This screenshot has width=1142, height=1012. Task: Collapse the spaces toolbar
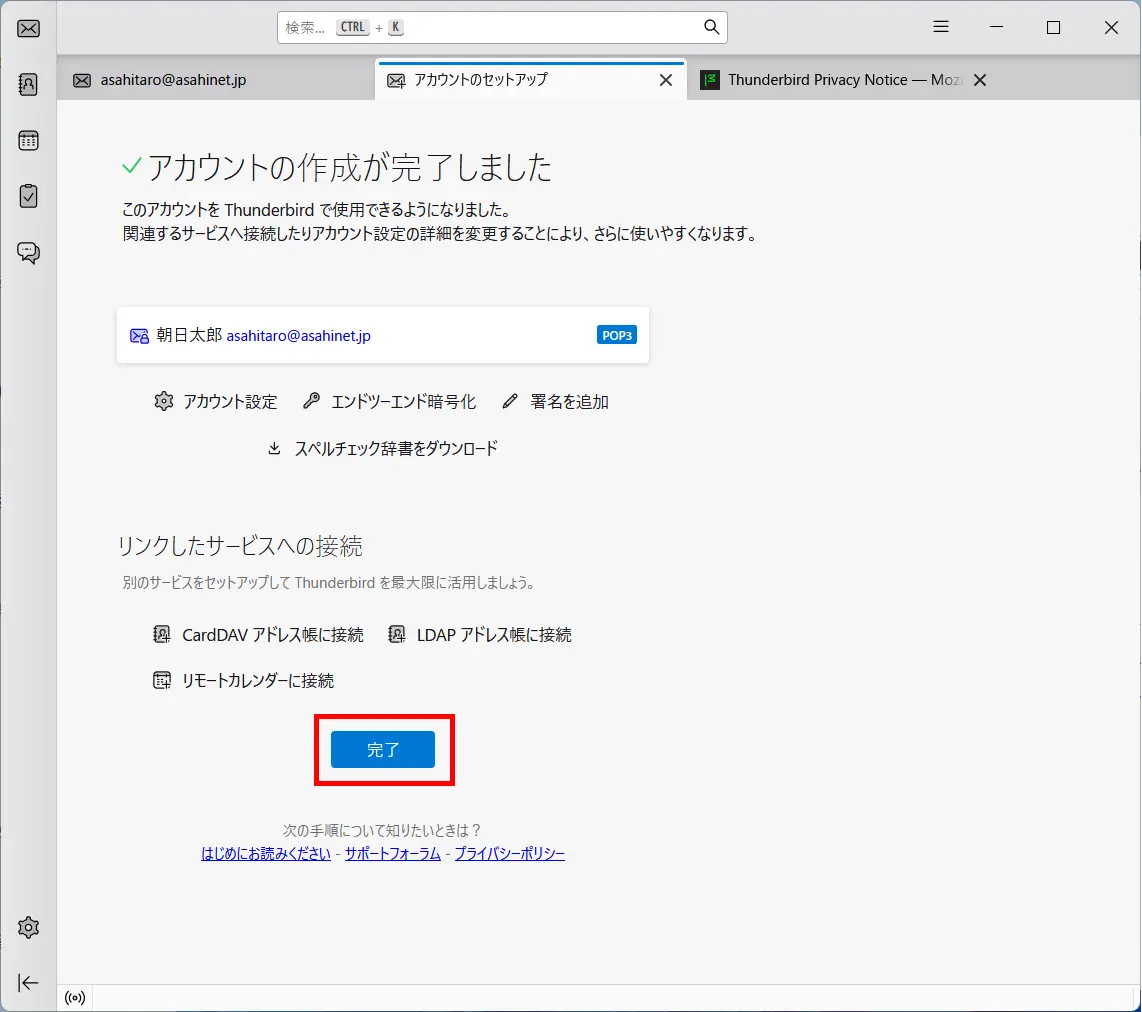(28, 982)
